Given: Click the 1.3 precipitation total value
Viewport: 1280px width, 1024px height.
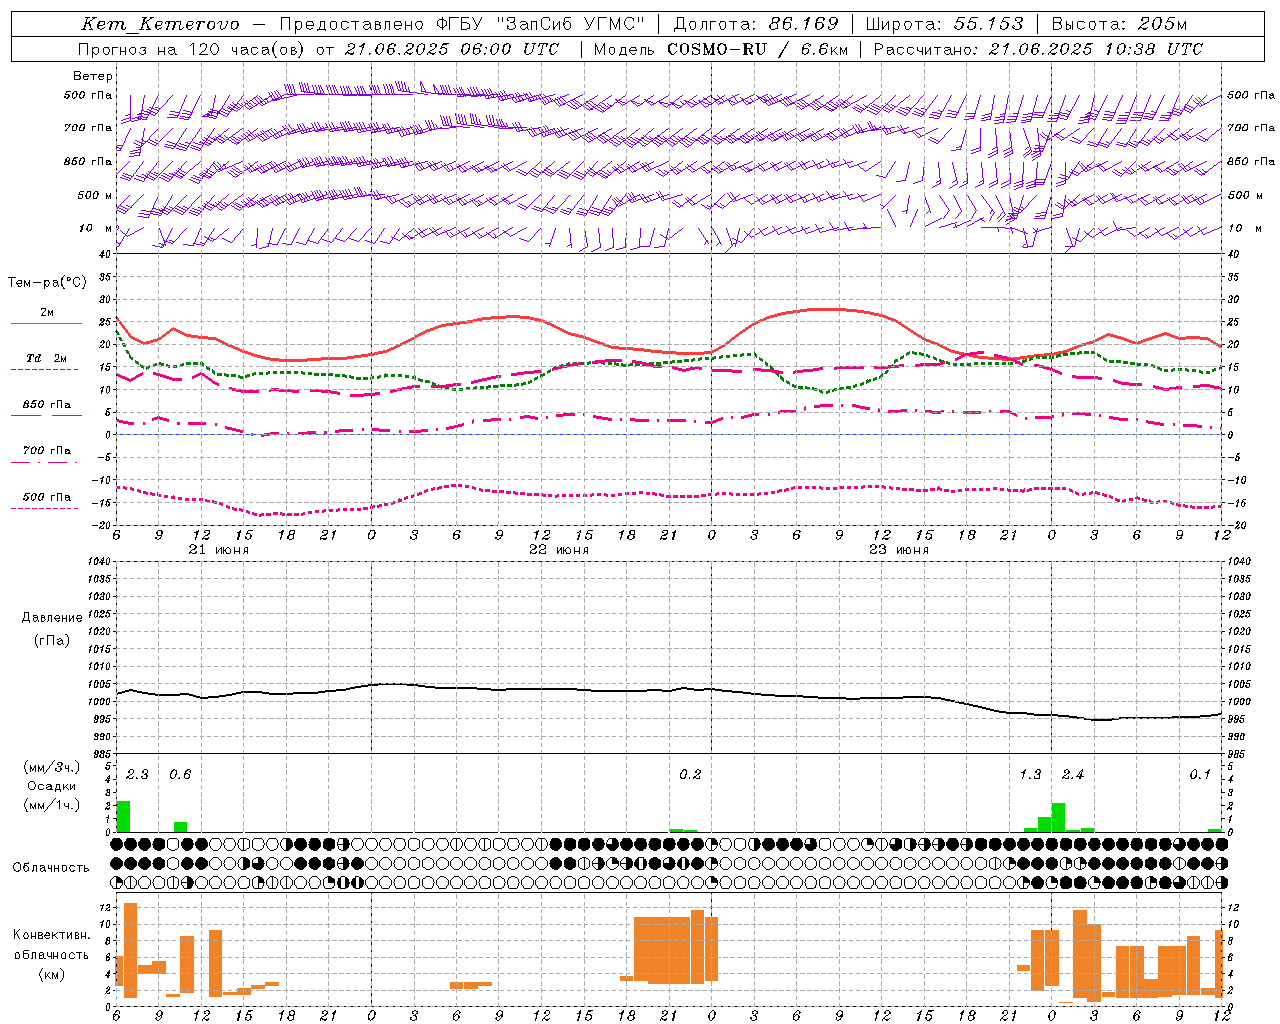Looking at the screenshot, I should click(1030, 775).
